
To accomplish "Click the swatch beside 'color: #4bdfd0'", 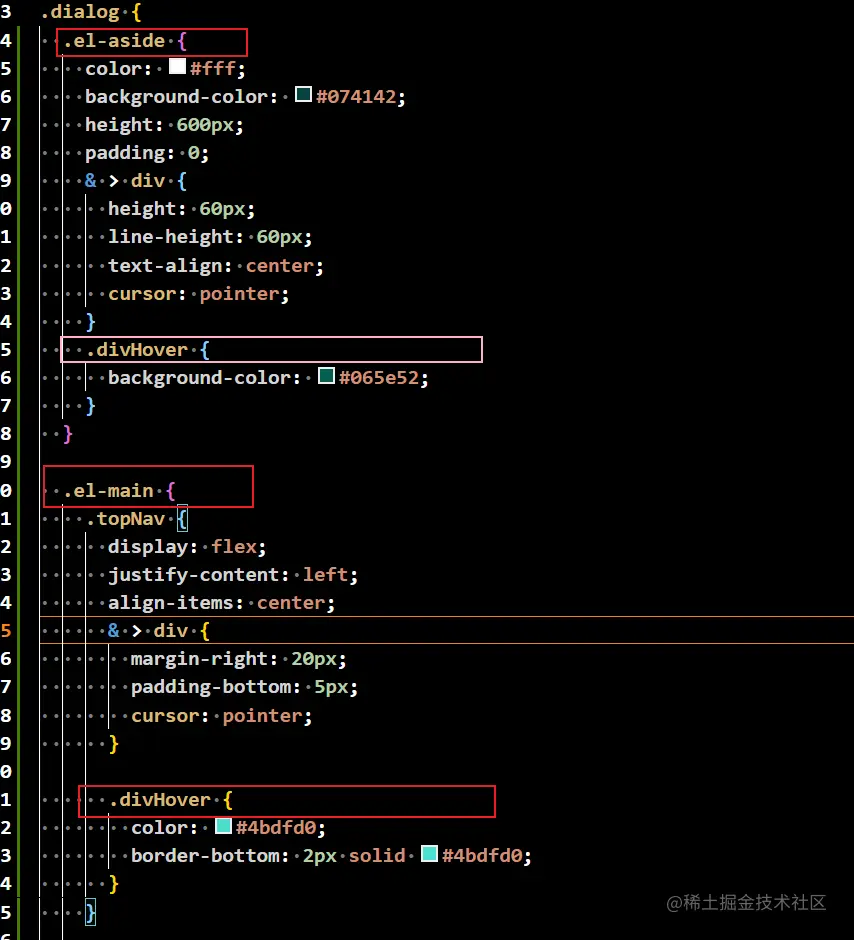I will pos(223,826).
